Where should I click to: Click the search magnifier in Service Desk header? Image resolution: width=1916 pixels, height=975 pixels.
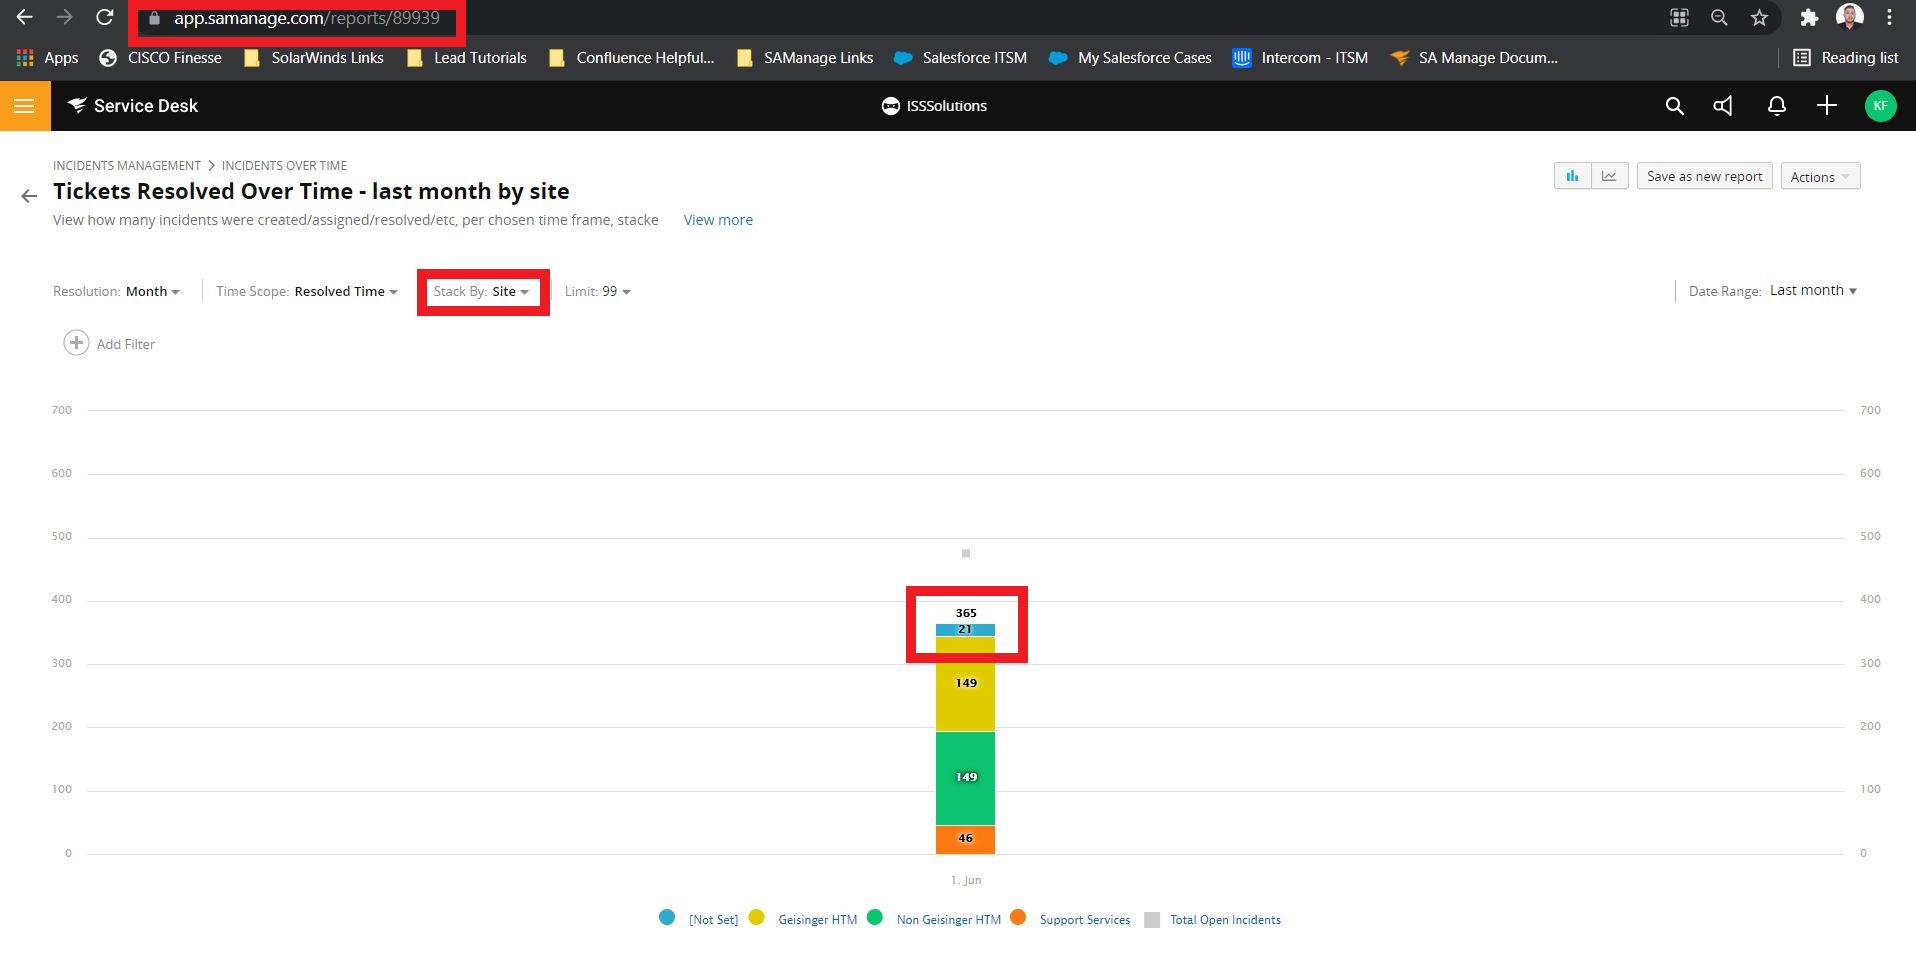point(1674,106)
